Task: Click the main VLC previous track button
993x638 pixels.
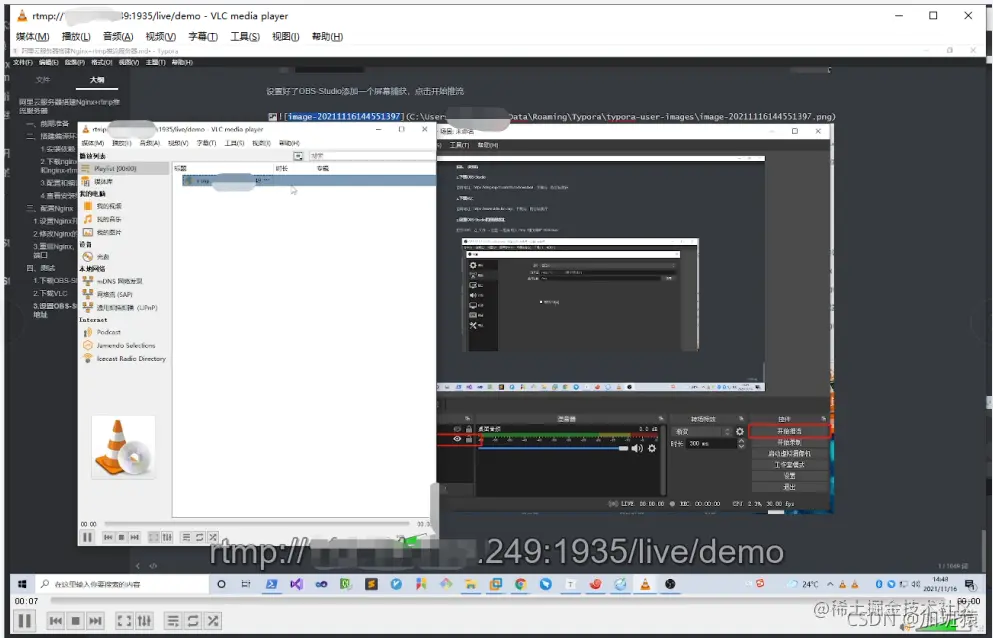Action: (56, 621)
